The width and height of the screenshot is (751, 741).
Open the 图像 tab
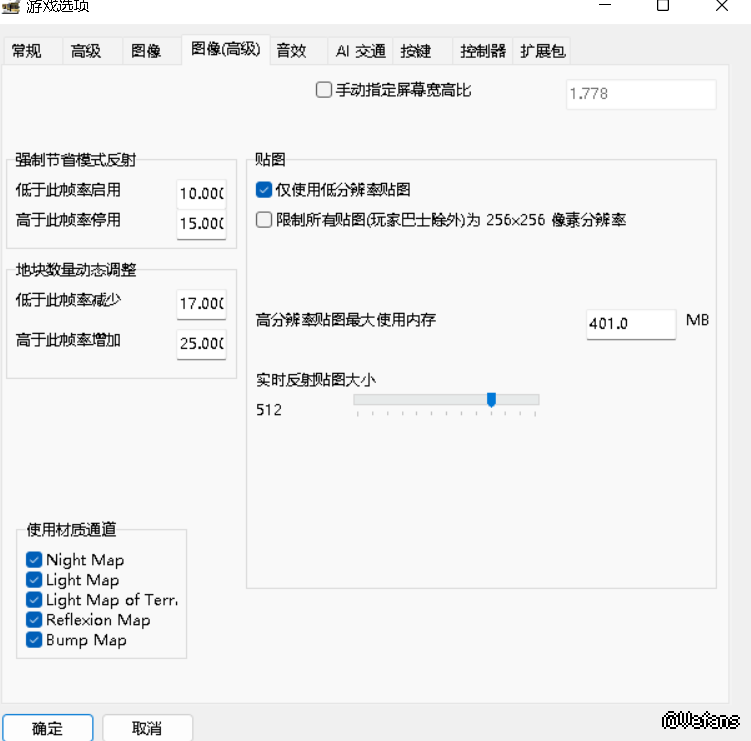[147, 51]
